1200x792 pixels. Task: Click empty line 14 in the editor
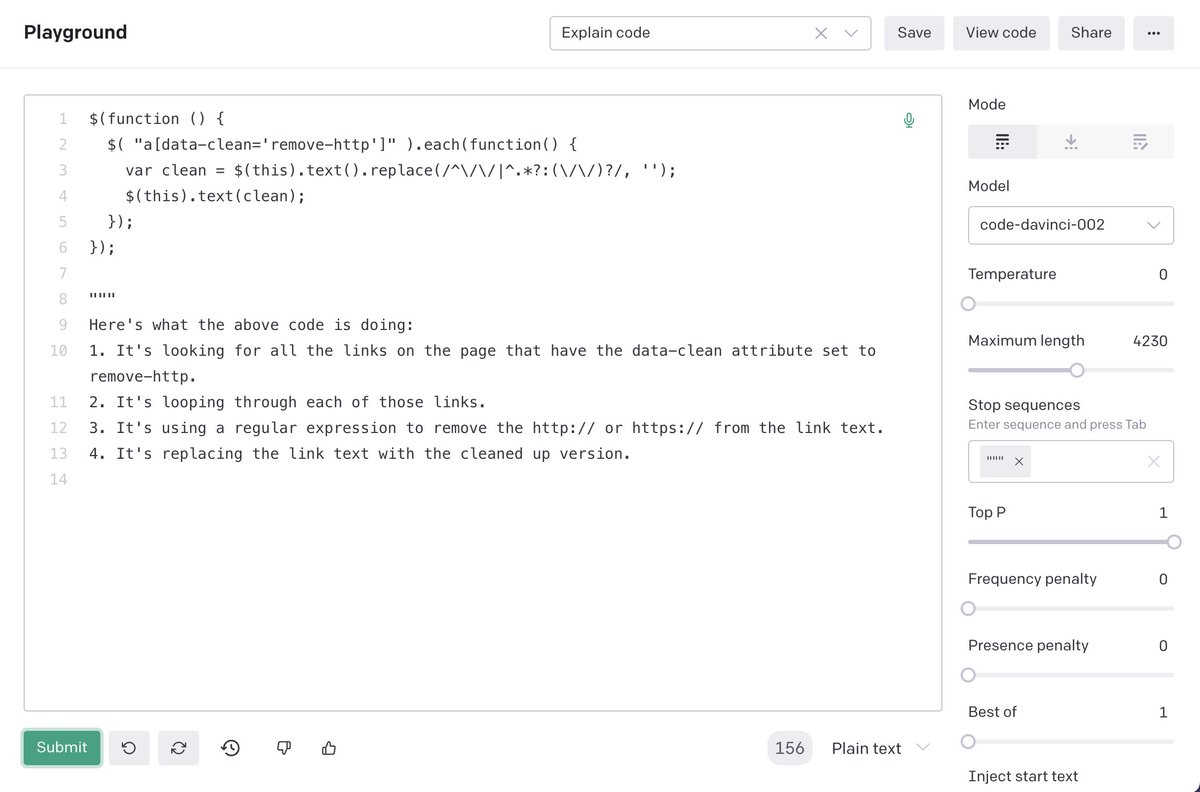pos(483,480)
